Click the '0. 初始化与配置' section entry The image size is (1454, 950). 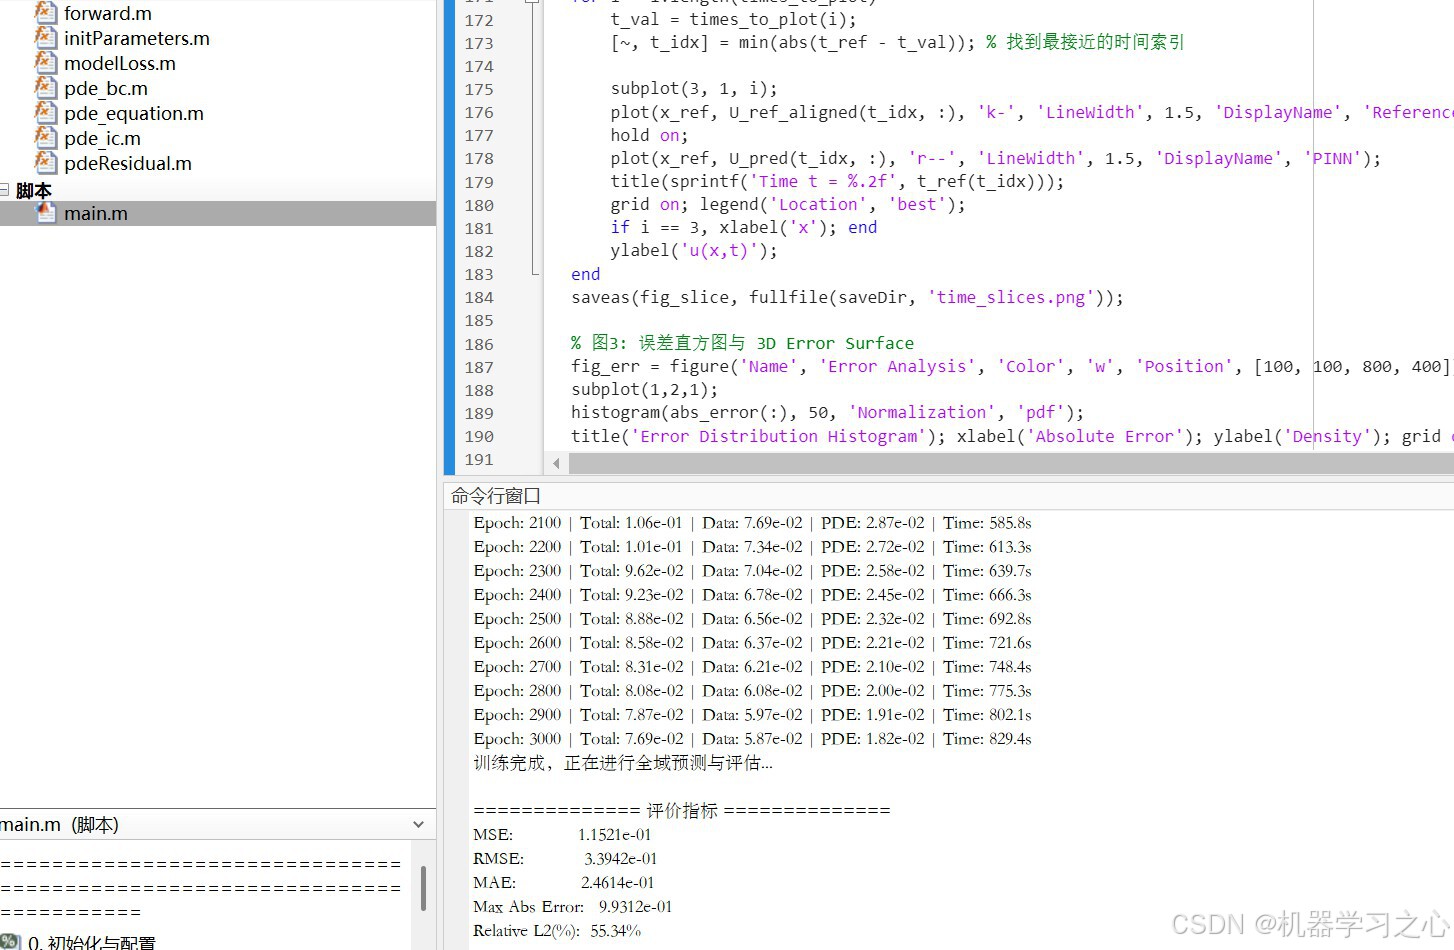92,942
